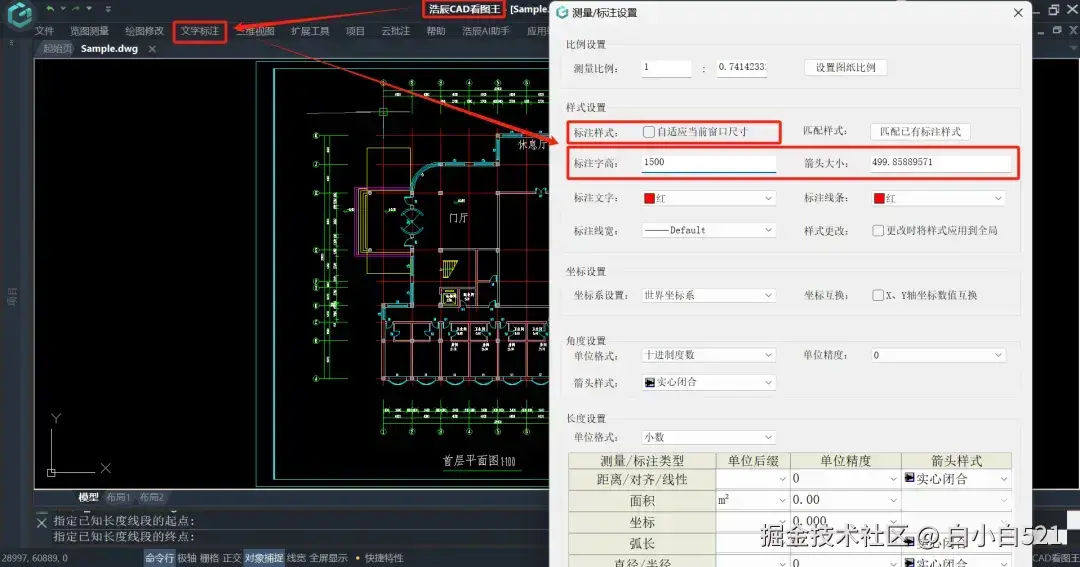
Task: Open 距离/对齐/线性 arrow style dropdown
Action: click(957, 479)
